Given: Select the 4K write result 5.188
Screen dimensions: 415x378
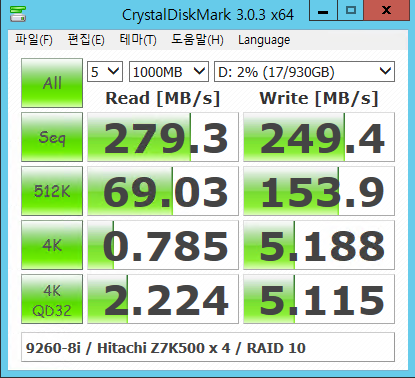Looking at the screenshot, I should pyautogui.click(x=319, y=245).
